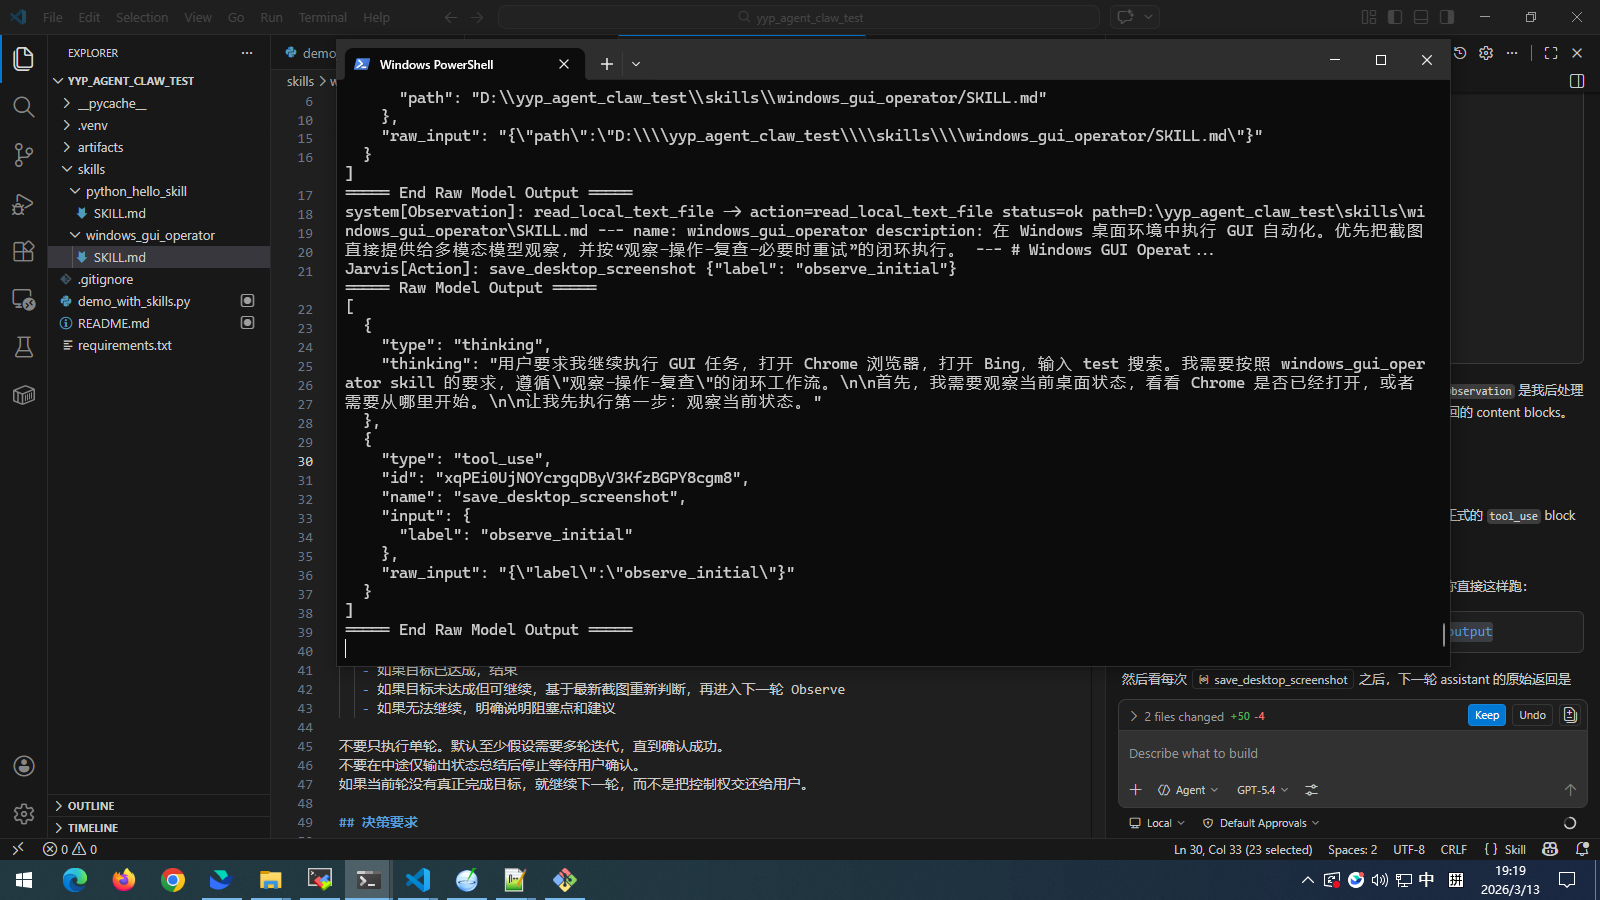Change the UTF-8 file encoding

pyautogui.click(x=1409, y=850)
